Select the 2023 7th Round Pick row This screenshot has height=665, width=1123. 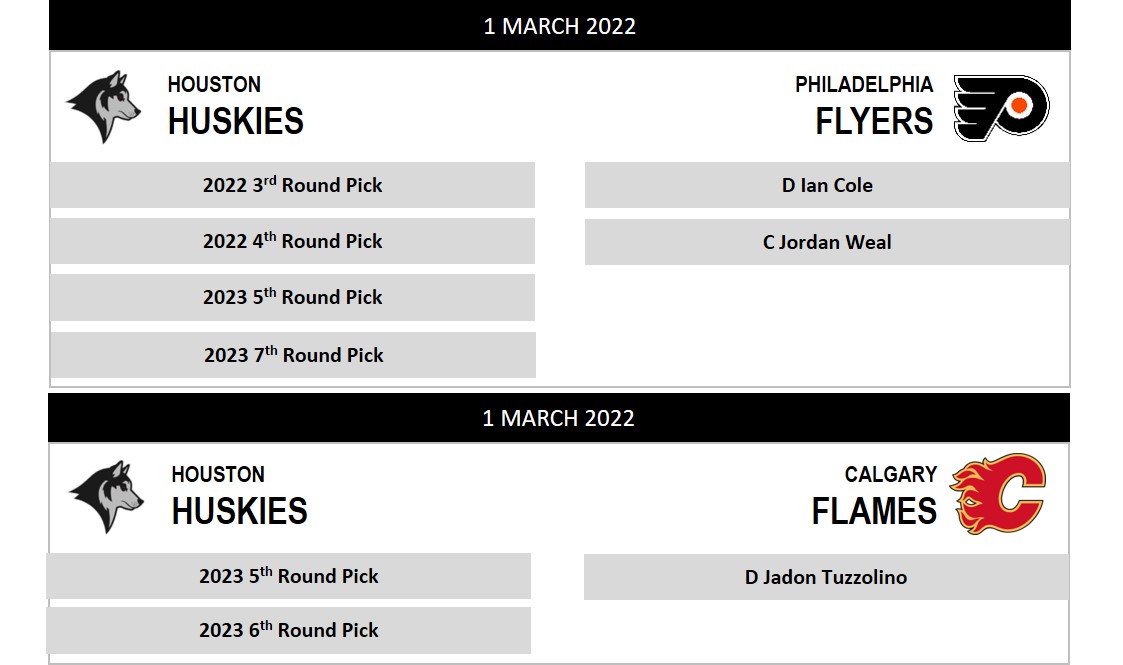pyautogui.click(x=293, y=355)
